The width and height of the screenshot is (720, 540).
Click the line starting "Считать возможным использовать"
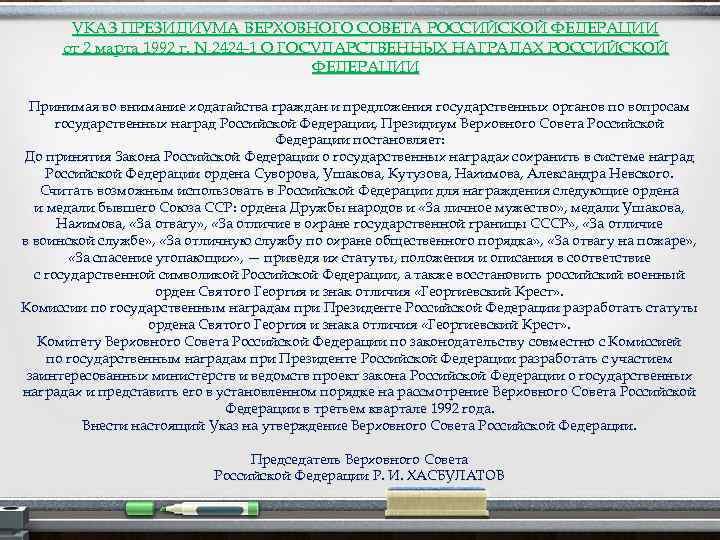(x=359, y=191)
